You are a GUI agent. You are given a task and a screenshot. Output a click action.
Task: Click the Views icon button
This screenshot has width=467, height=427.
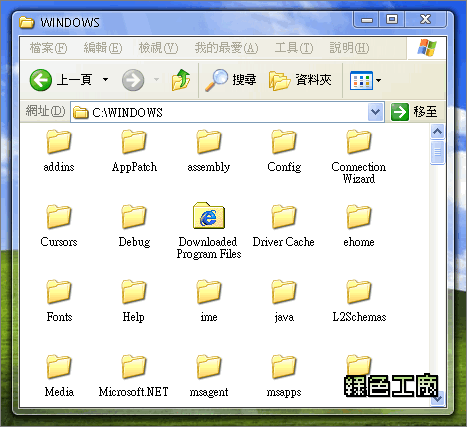[x=361, y=80]
